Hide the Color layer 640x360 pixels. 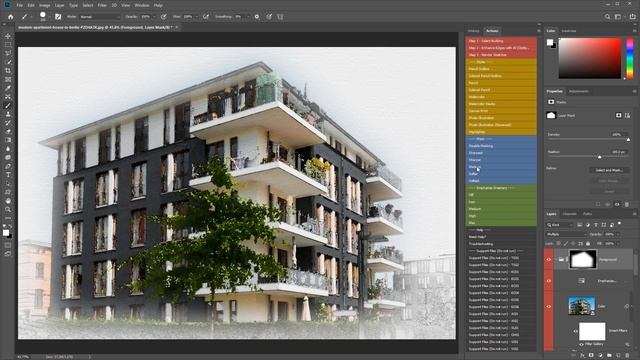point(549,306)
